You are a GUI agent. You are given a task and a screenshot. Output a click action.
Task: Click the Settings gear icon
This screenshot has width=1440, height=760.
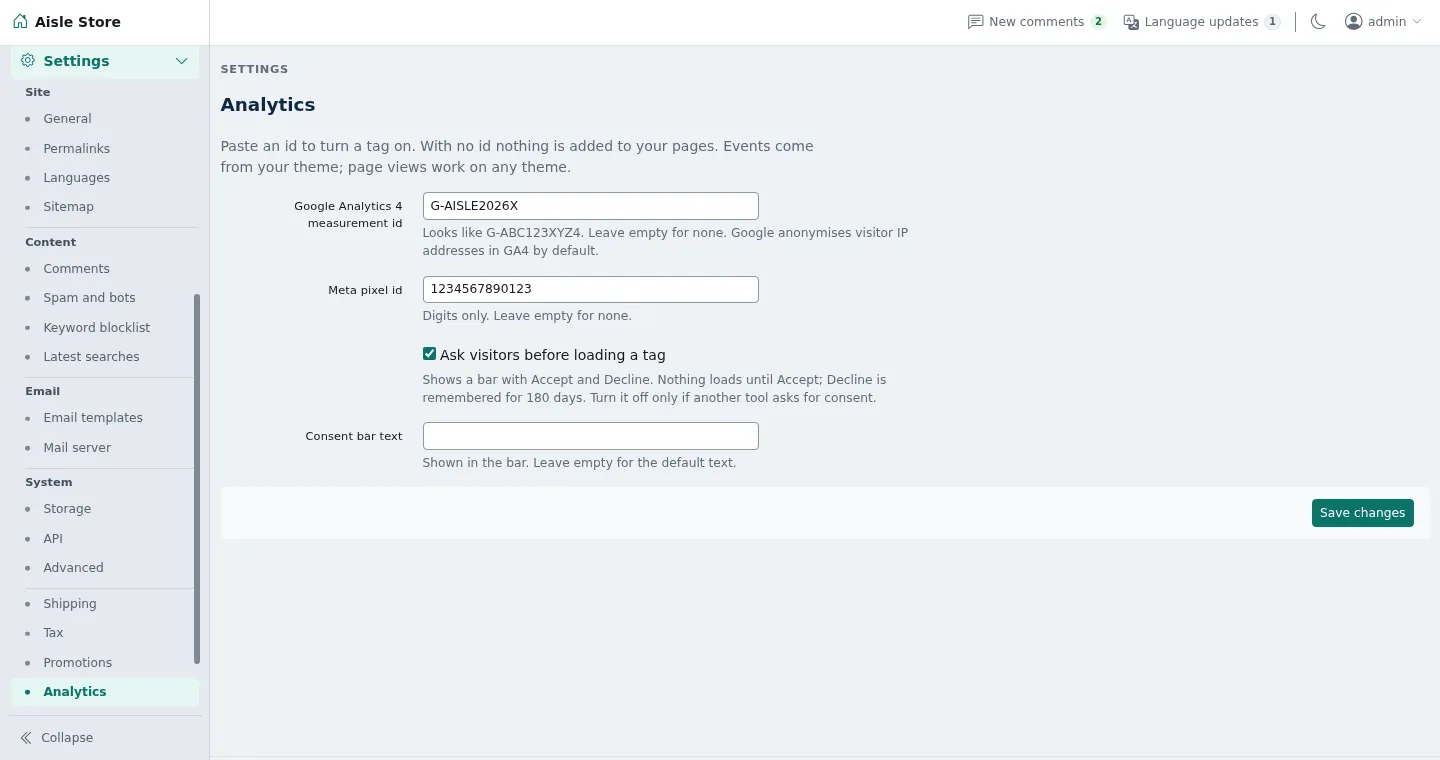pos(28,61)
